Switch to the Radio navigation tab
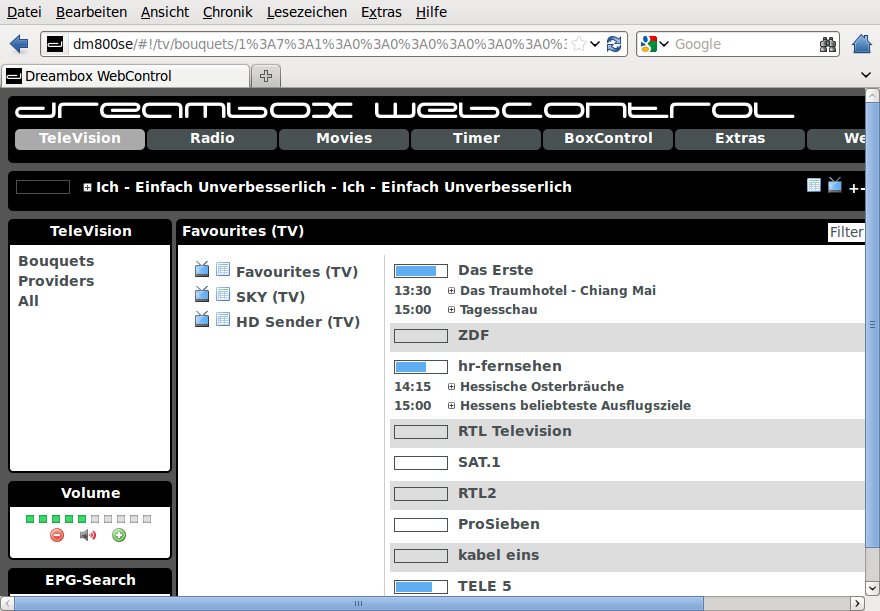The height and width of the screenshot is (611, 880). click(212, 139)
